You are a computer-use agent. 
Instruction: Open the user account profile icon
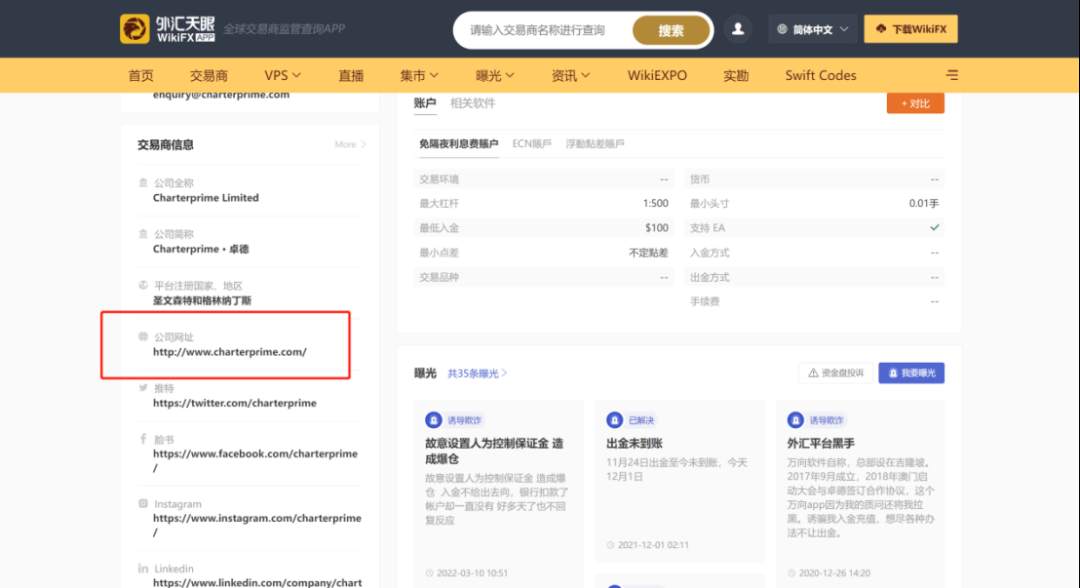738,29
